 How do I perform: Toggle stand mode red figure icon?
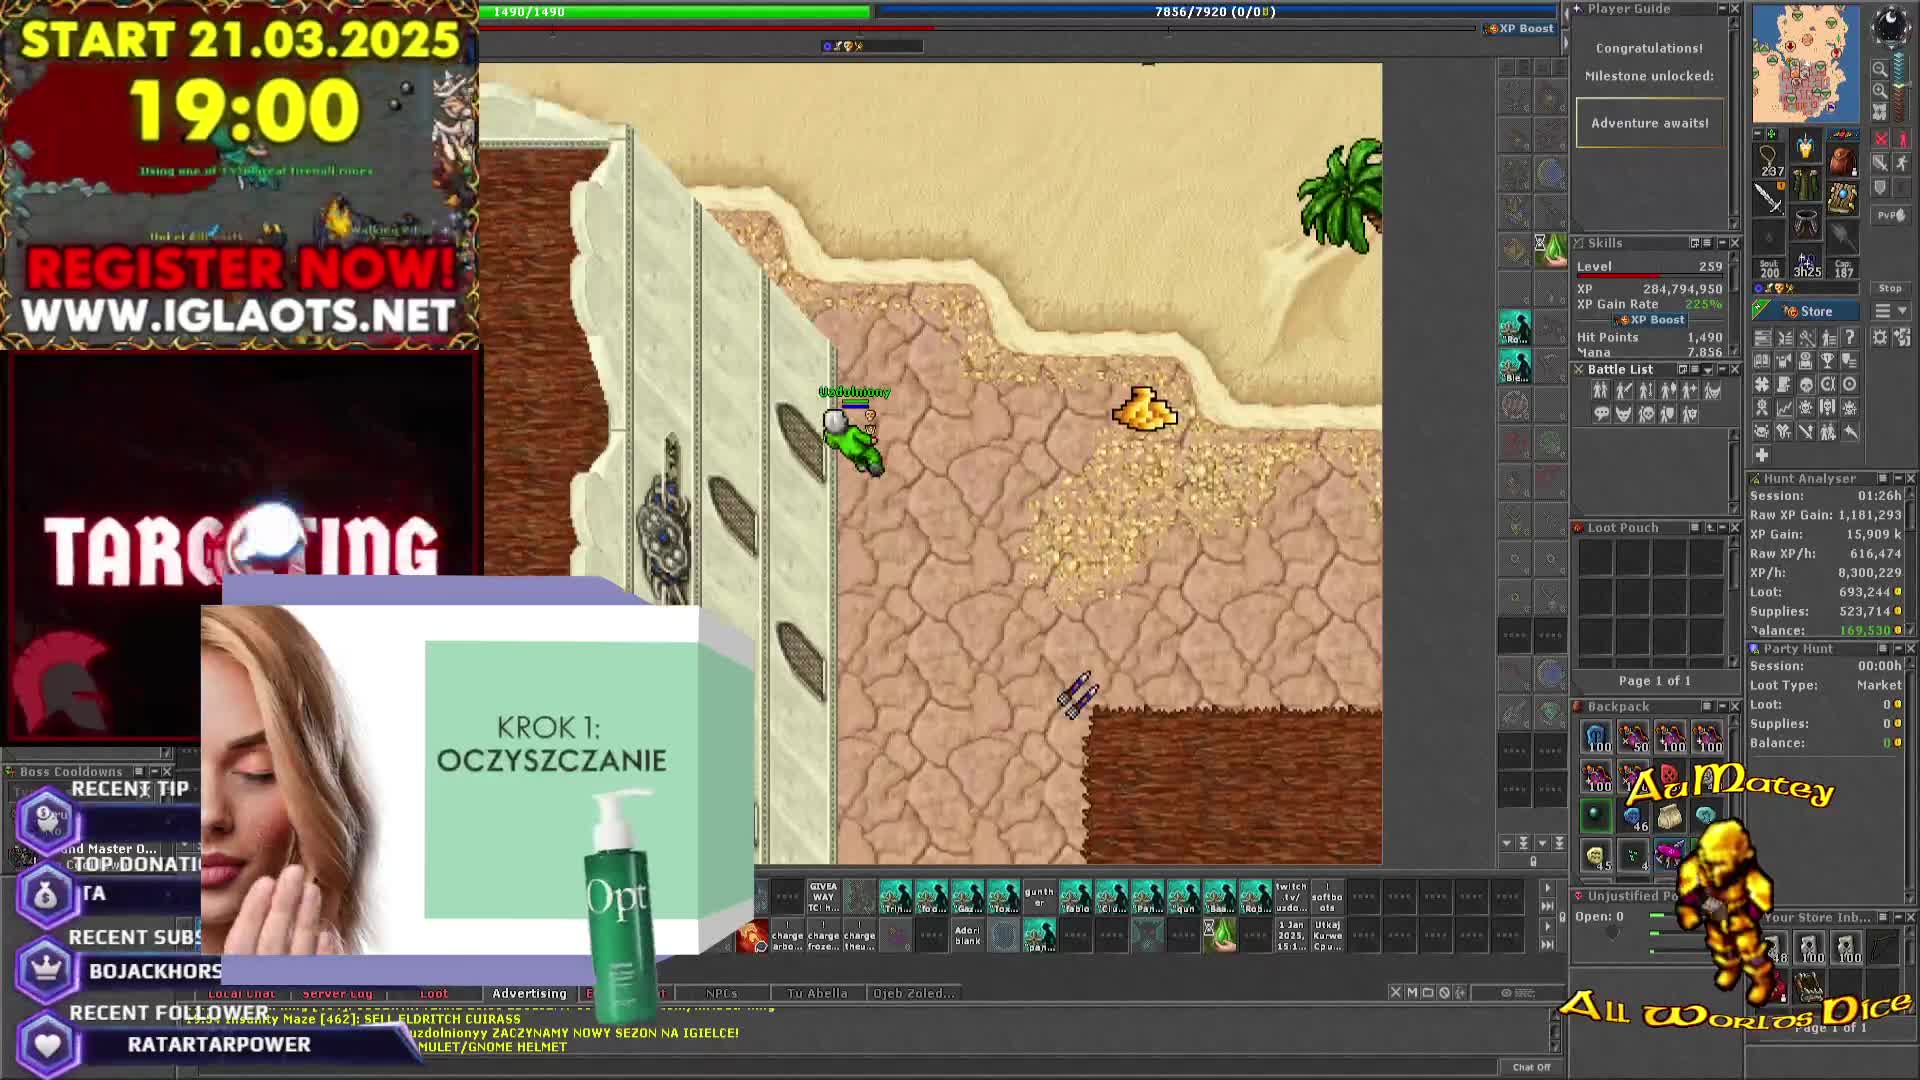pos(1902,139)
